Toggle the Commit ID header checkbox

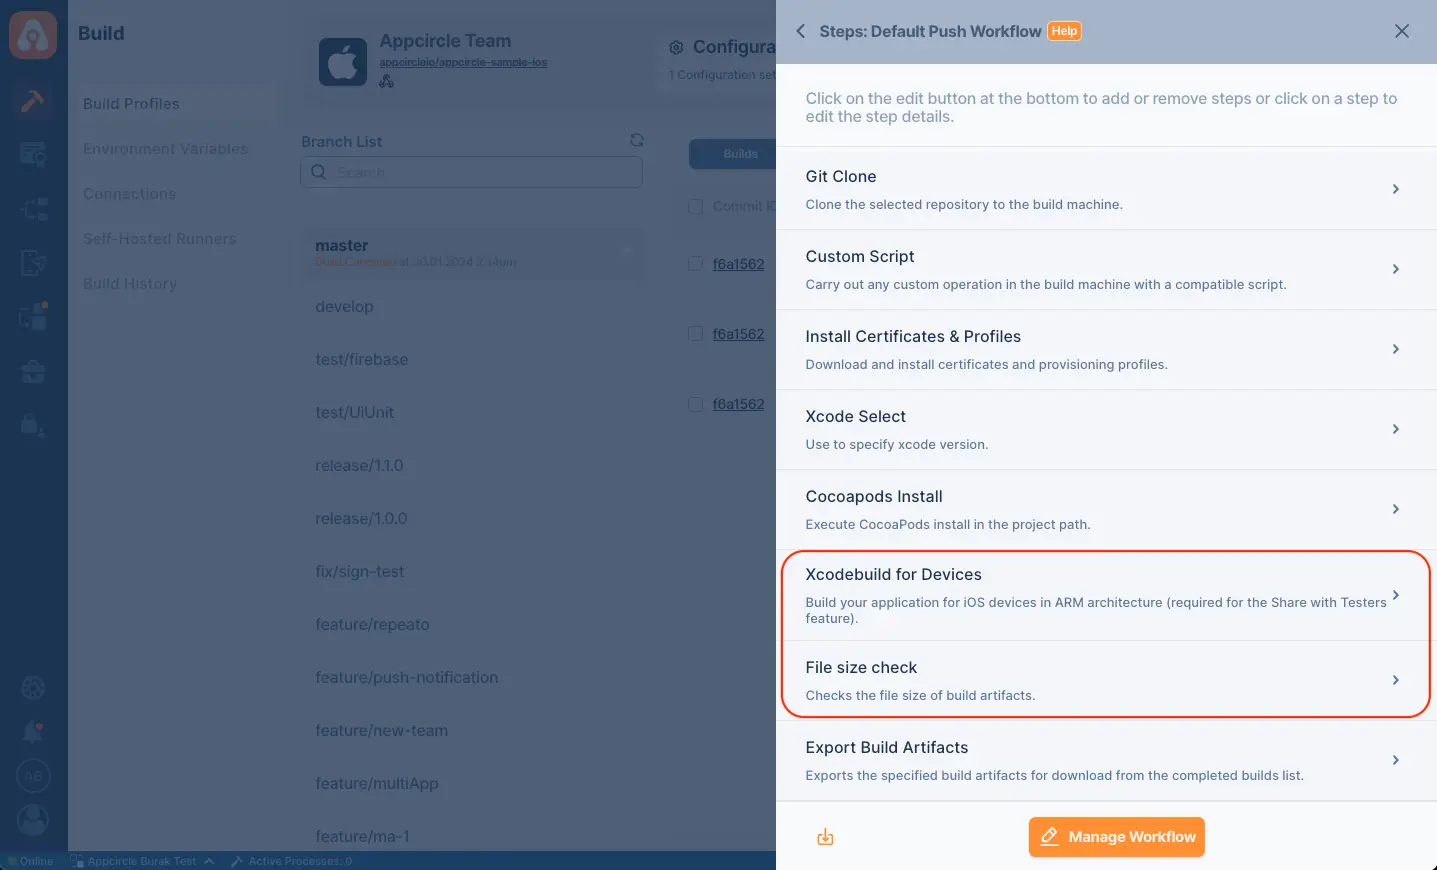tap(695, 206)
